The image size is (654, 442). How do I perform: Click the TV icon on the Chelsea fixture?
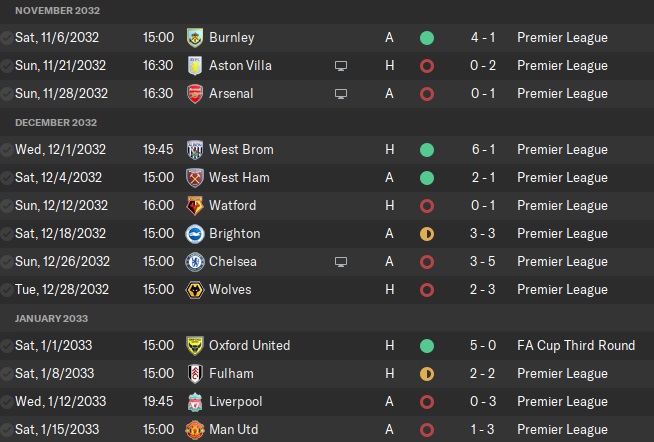pyautogui.click(x=341, y=262)
